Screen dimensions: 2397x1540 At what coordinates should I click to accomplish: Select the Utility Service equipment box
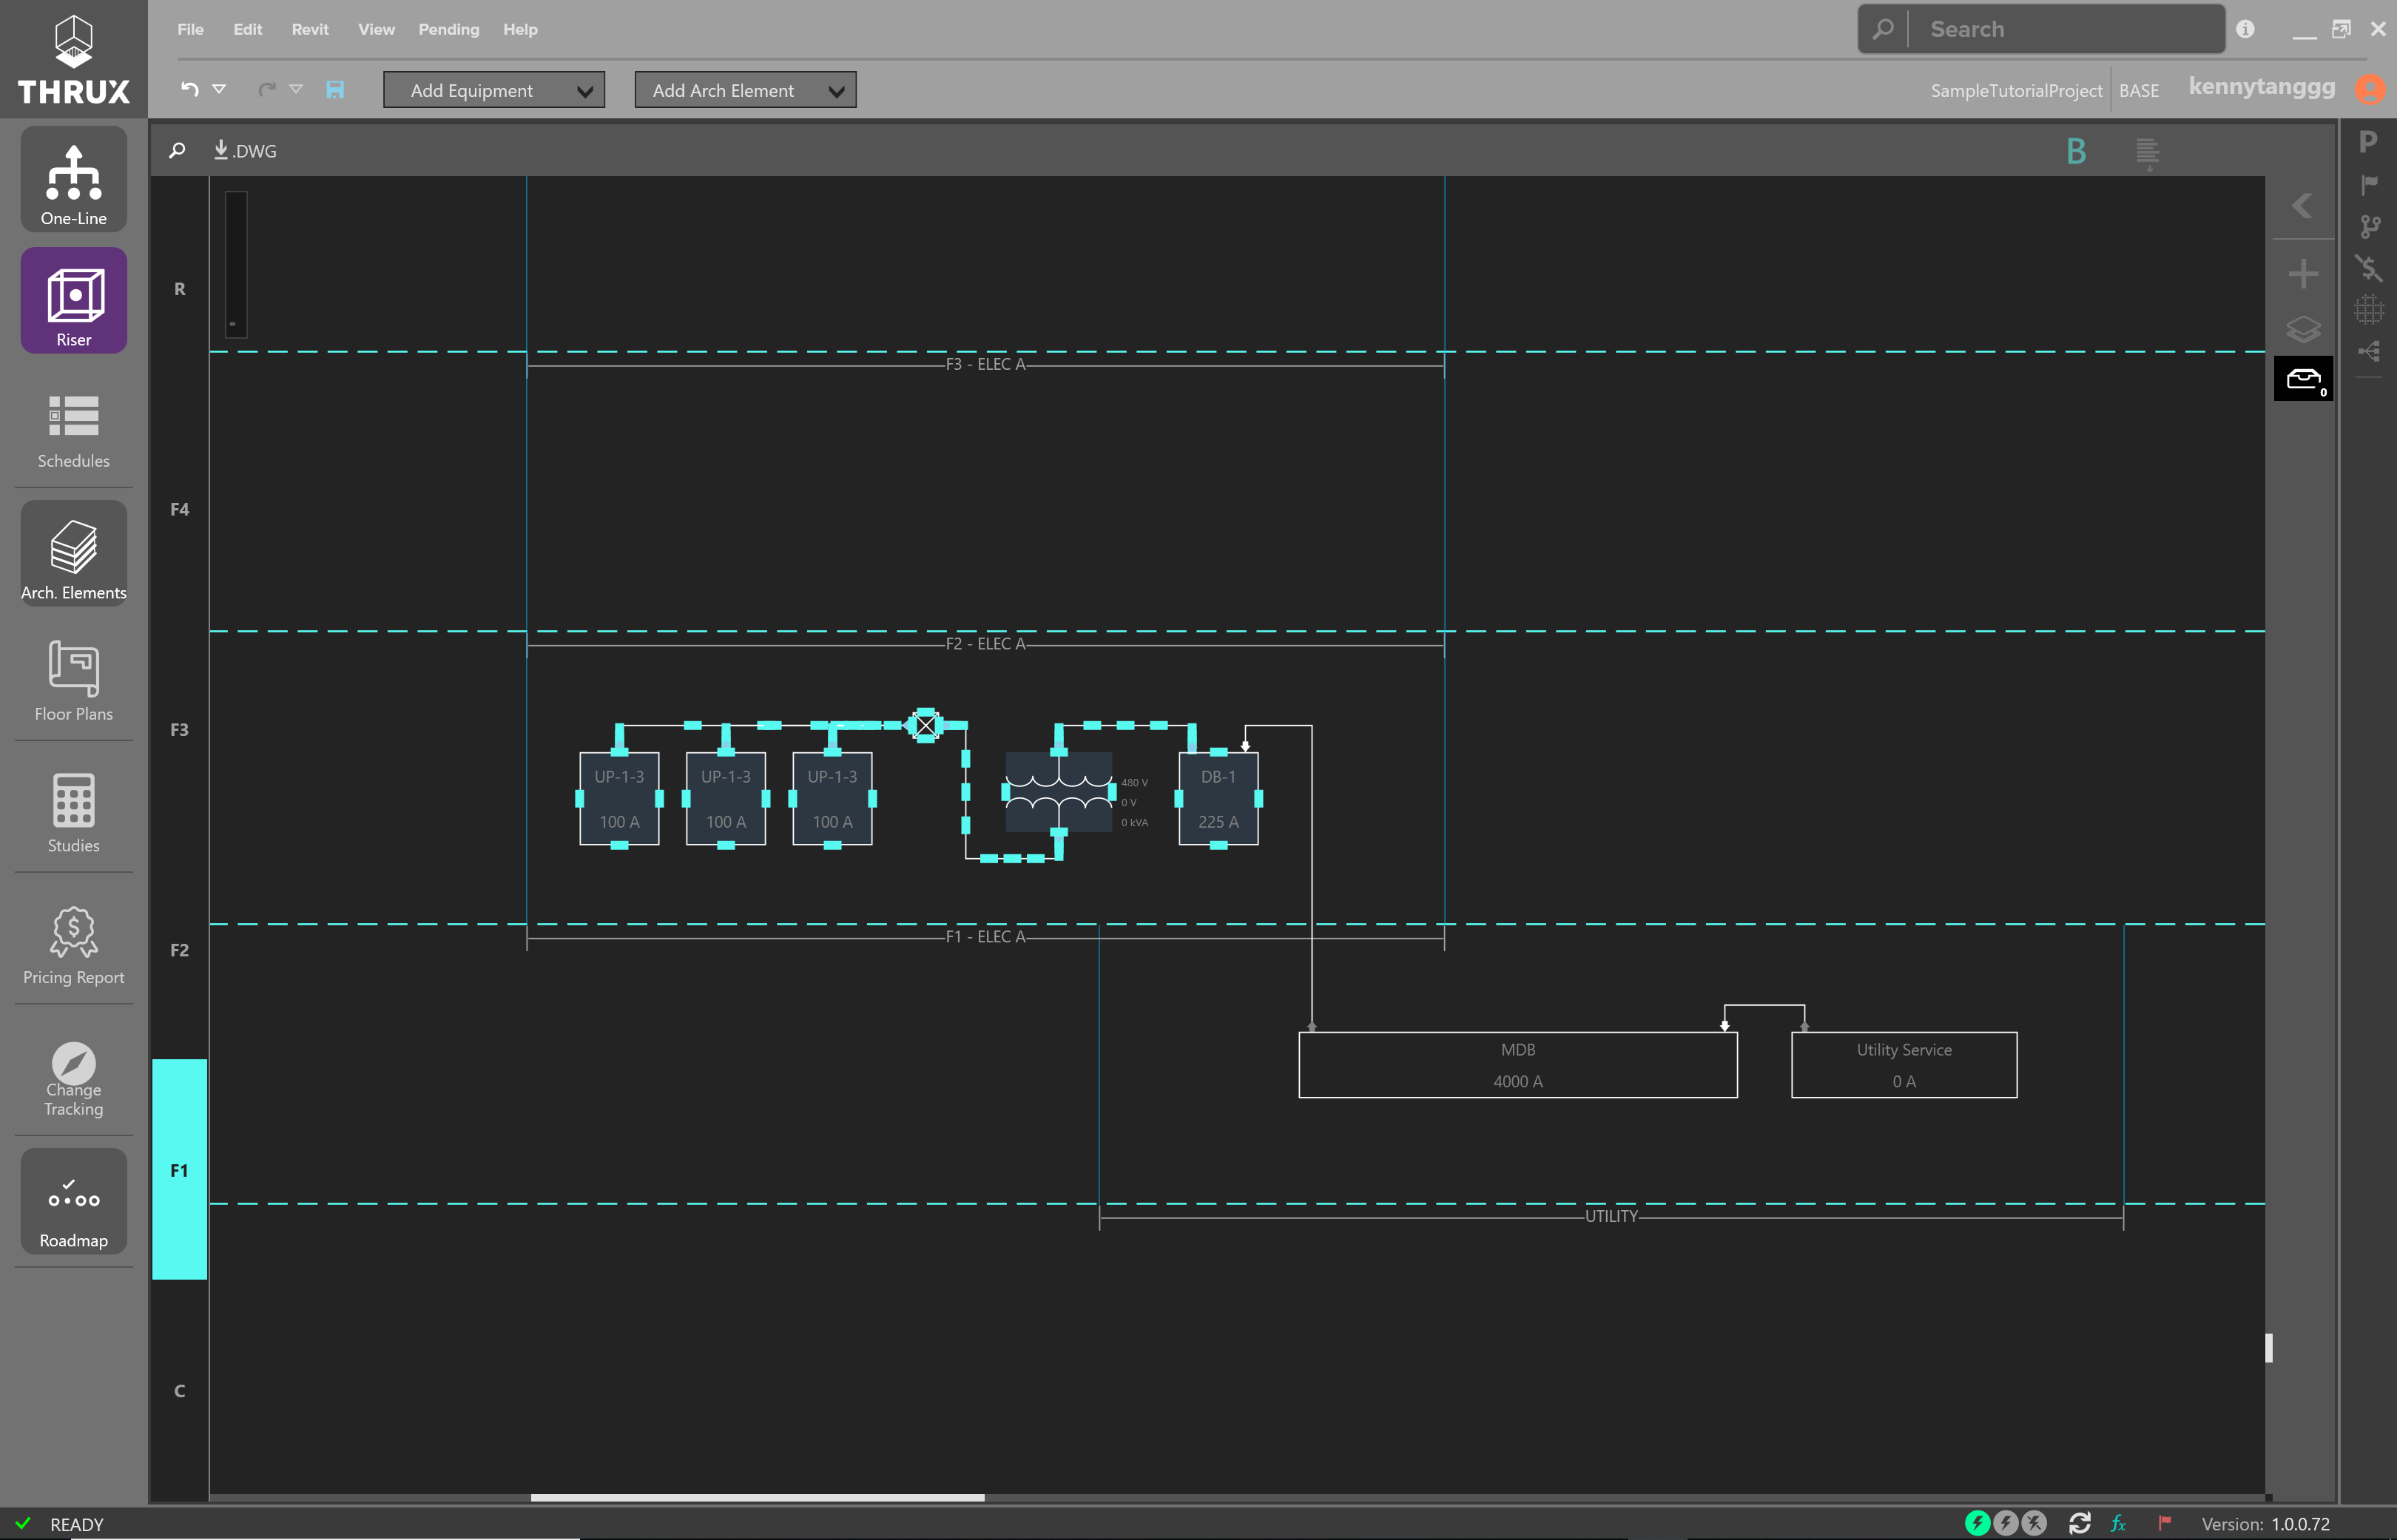(x=1903, y=1065)
